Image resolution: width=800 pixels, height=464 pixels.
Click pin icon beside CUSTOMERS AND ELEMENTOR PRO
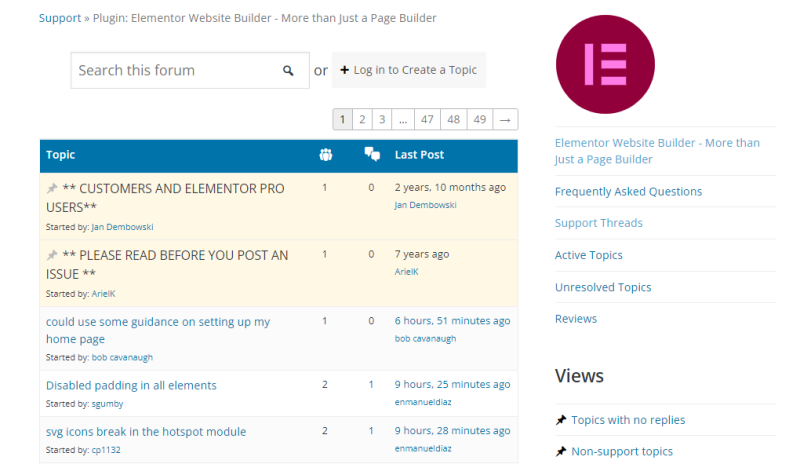tap(52, 188)
